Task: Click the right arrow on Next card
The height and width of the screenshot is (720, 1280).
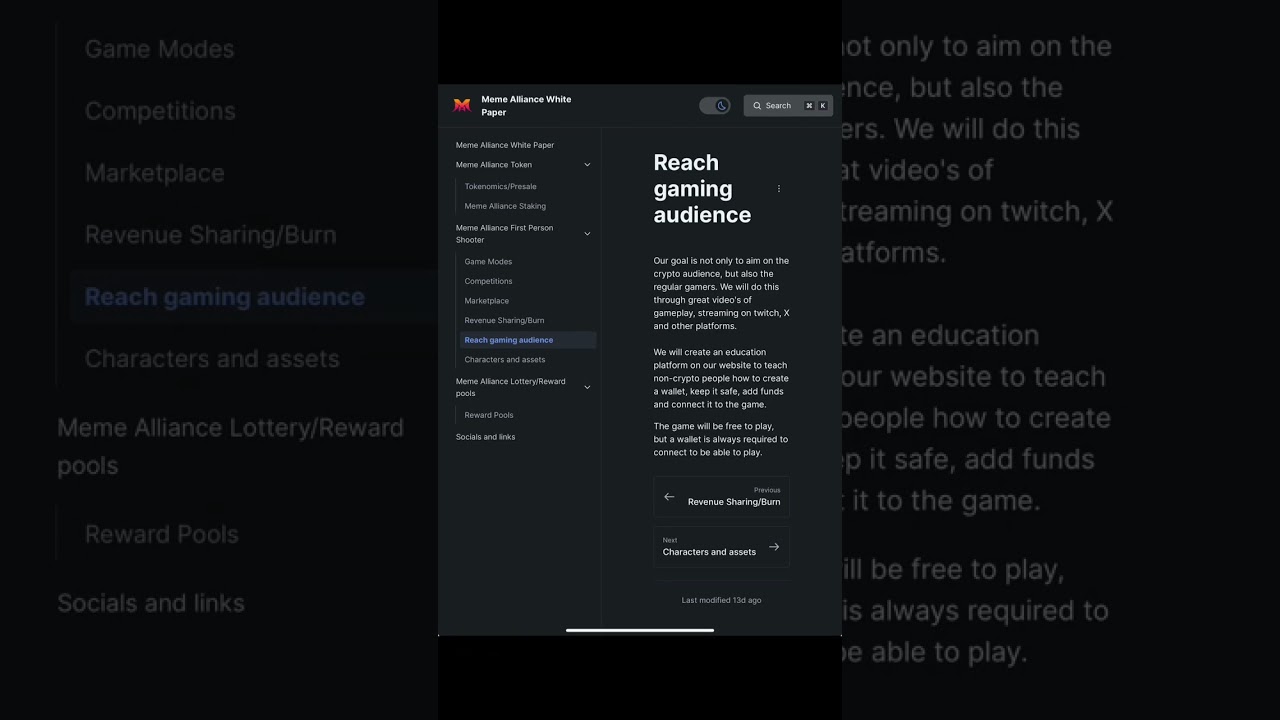Action: tap(774, 547)
